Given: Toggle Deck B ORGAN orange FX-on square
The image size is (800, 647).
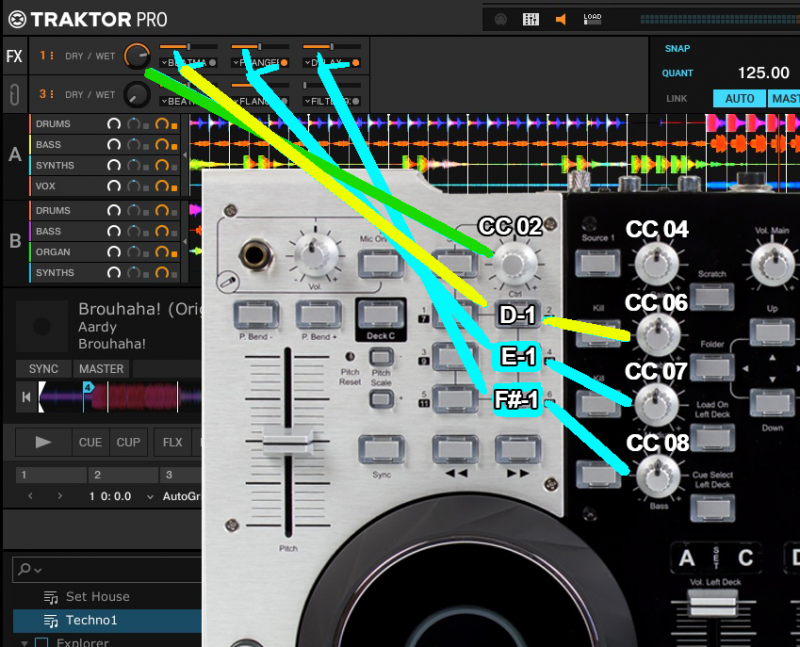Looking at the screenshot, I should tap(174, 254).
